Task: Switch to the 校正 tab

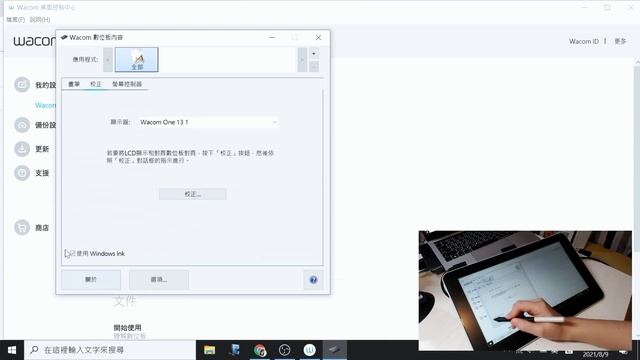Action: pos(96,84)
